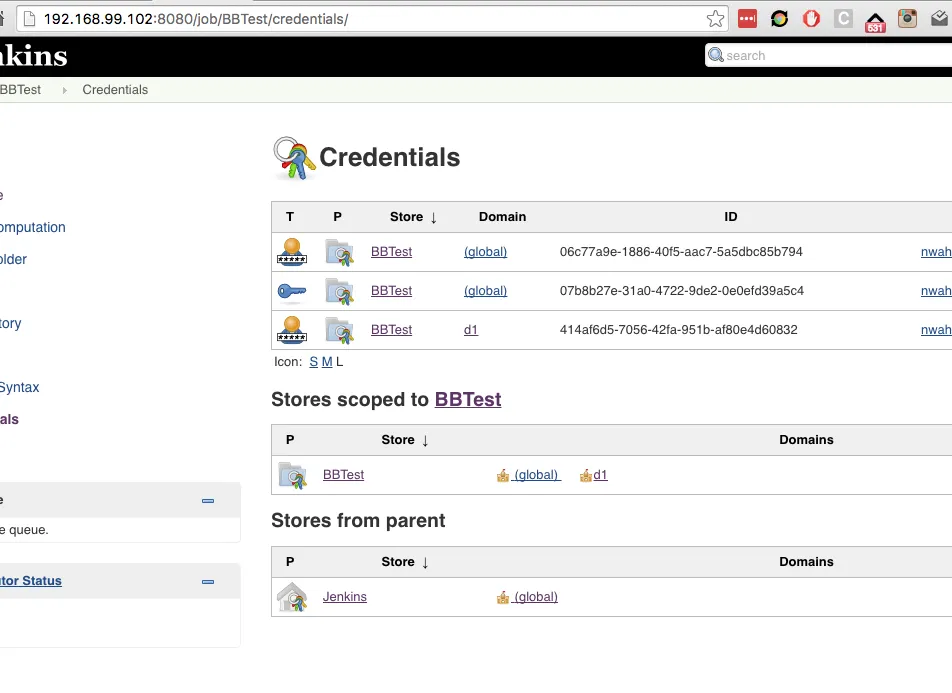Click the T column header
952x693 pixels.
tap(290, 217)
